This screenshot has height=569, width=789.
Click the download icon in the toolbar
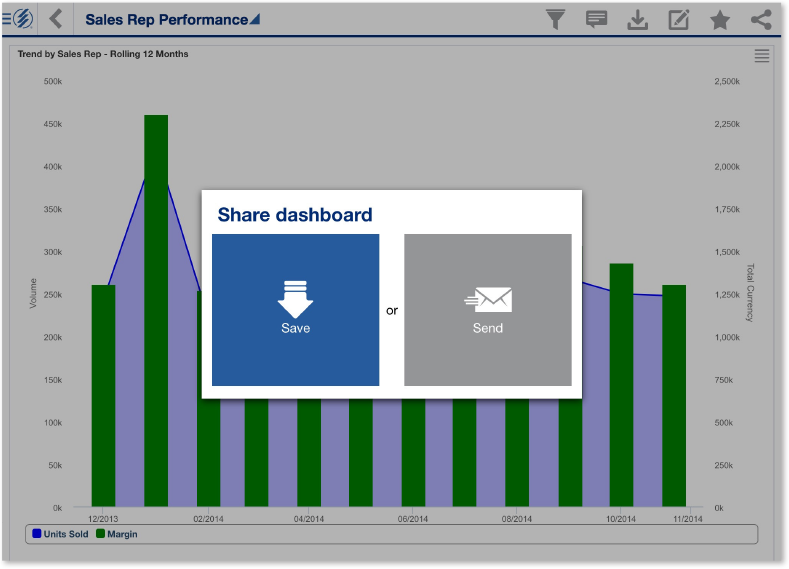[x=638, y=20]
